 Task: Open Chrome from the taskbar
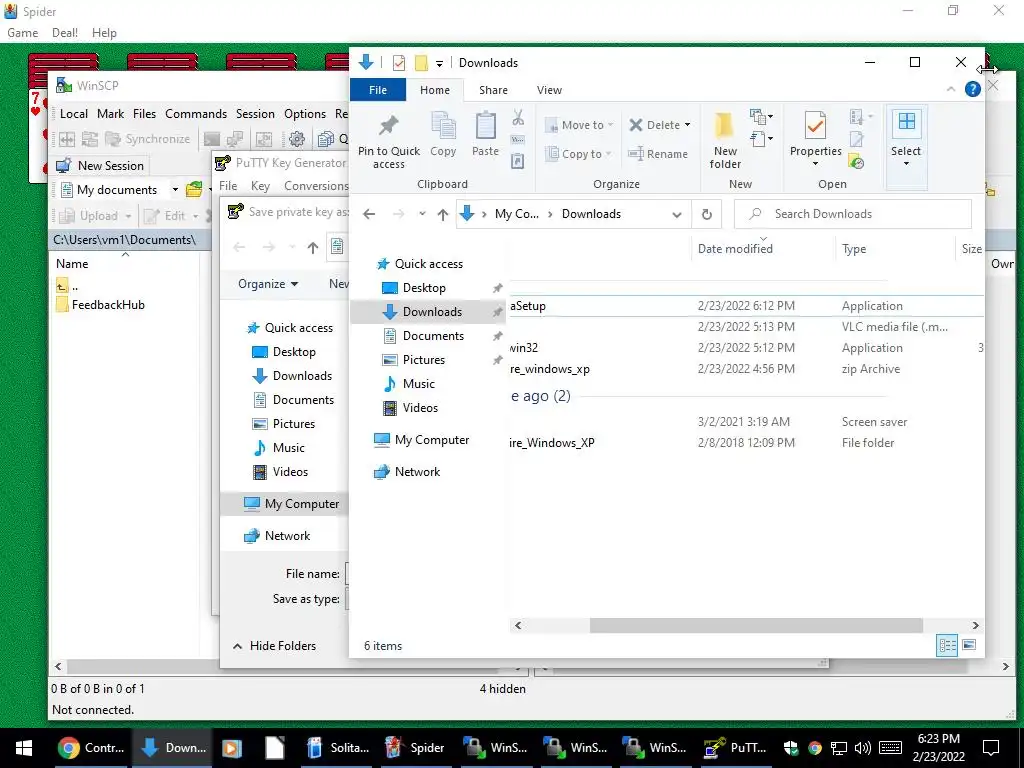pos(91,748)
